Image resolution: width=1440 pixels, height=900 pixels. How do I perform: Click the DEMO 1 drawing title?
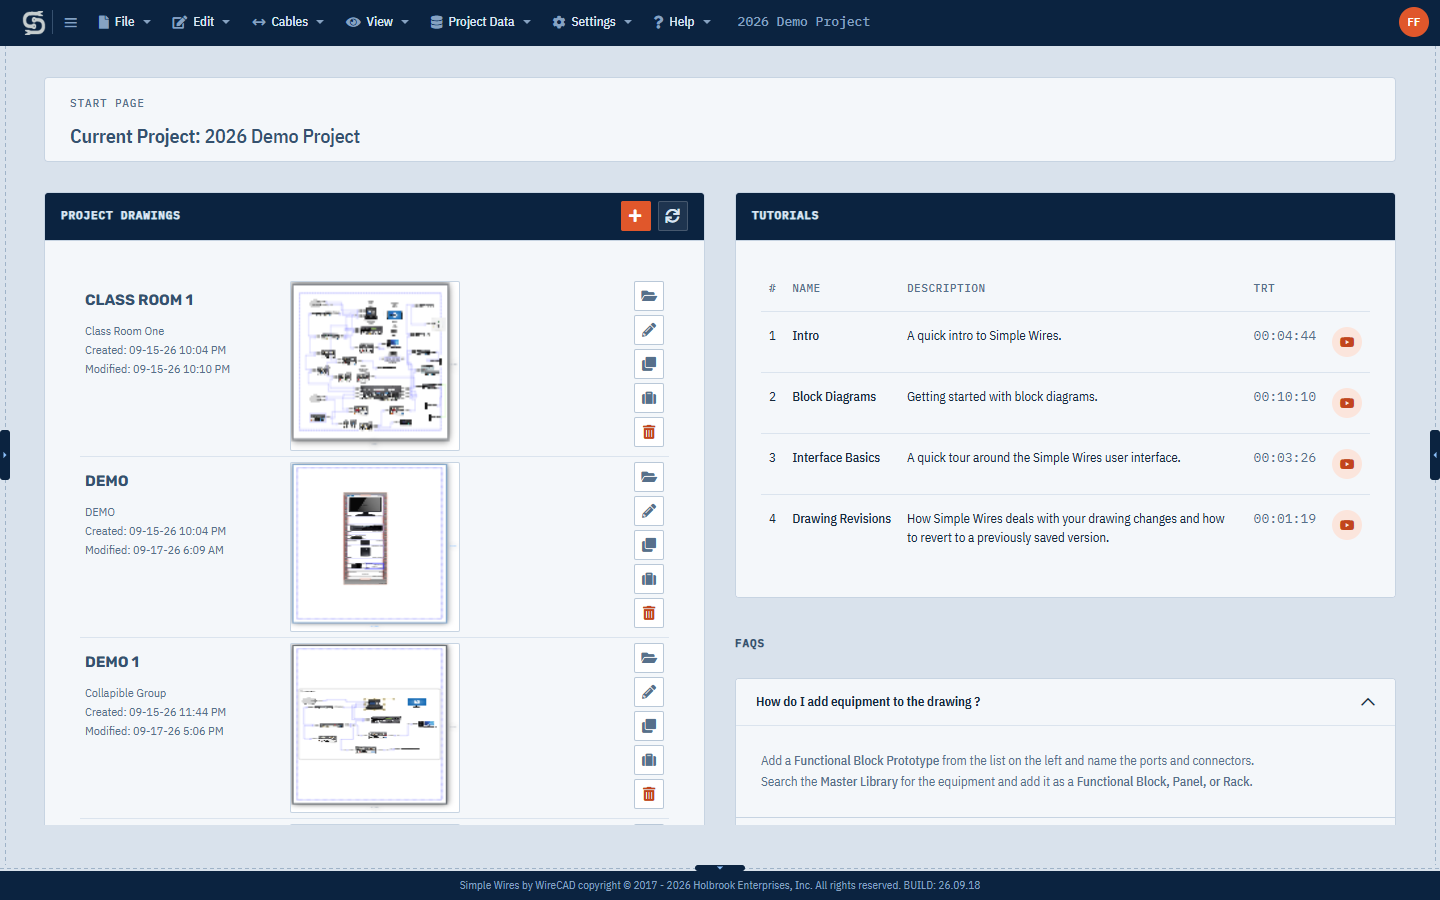112,662
